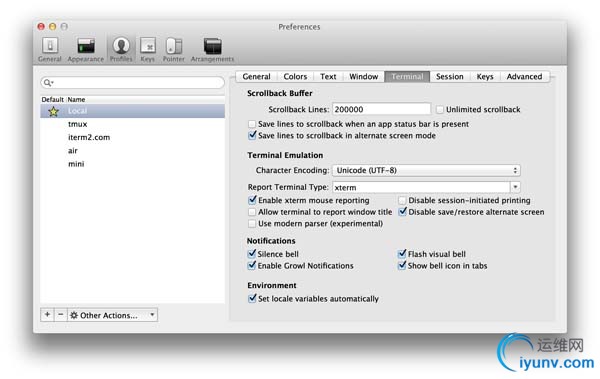Viewport: 600px width, 379px height.
Task: Select the tmux profile
Action: [x=132, y=124]
